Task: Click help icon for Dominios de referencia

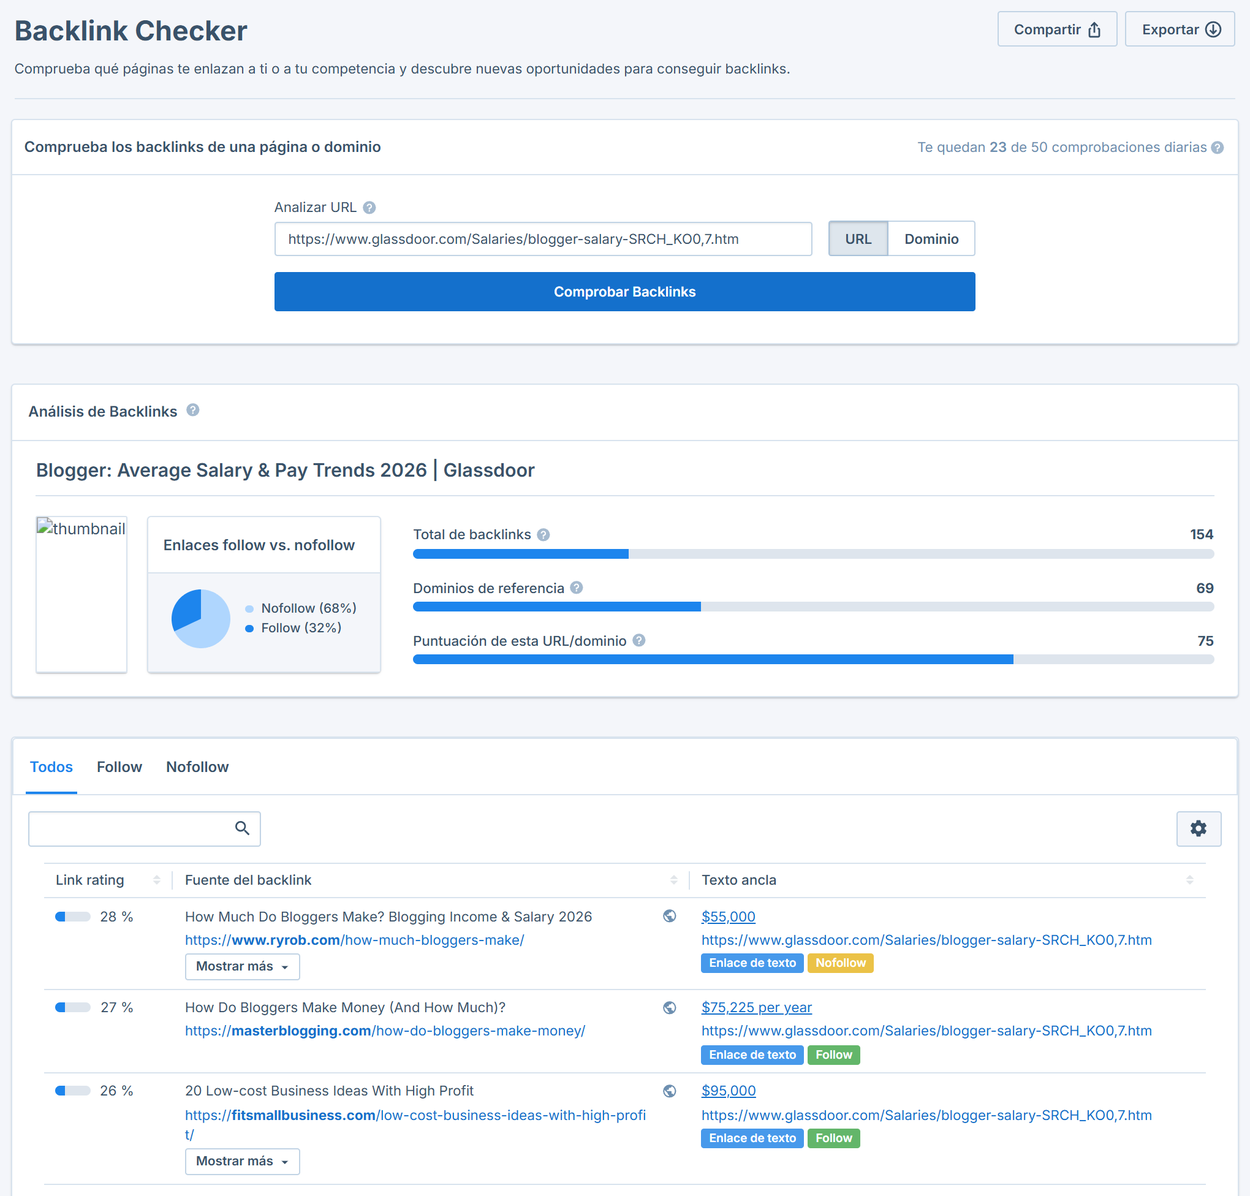Action: click(576, 588)
